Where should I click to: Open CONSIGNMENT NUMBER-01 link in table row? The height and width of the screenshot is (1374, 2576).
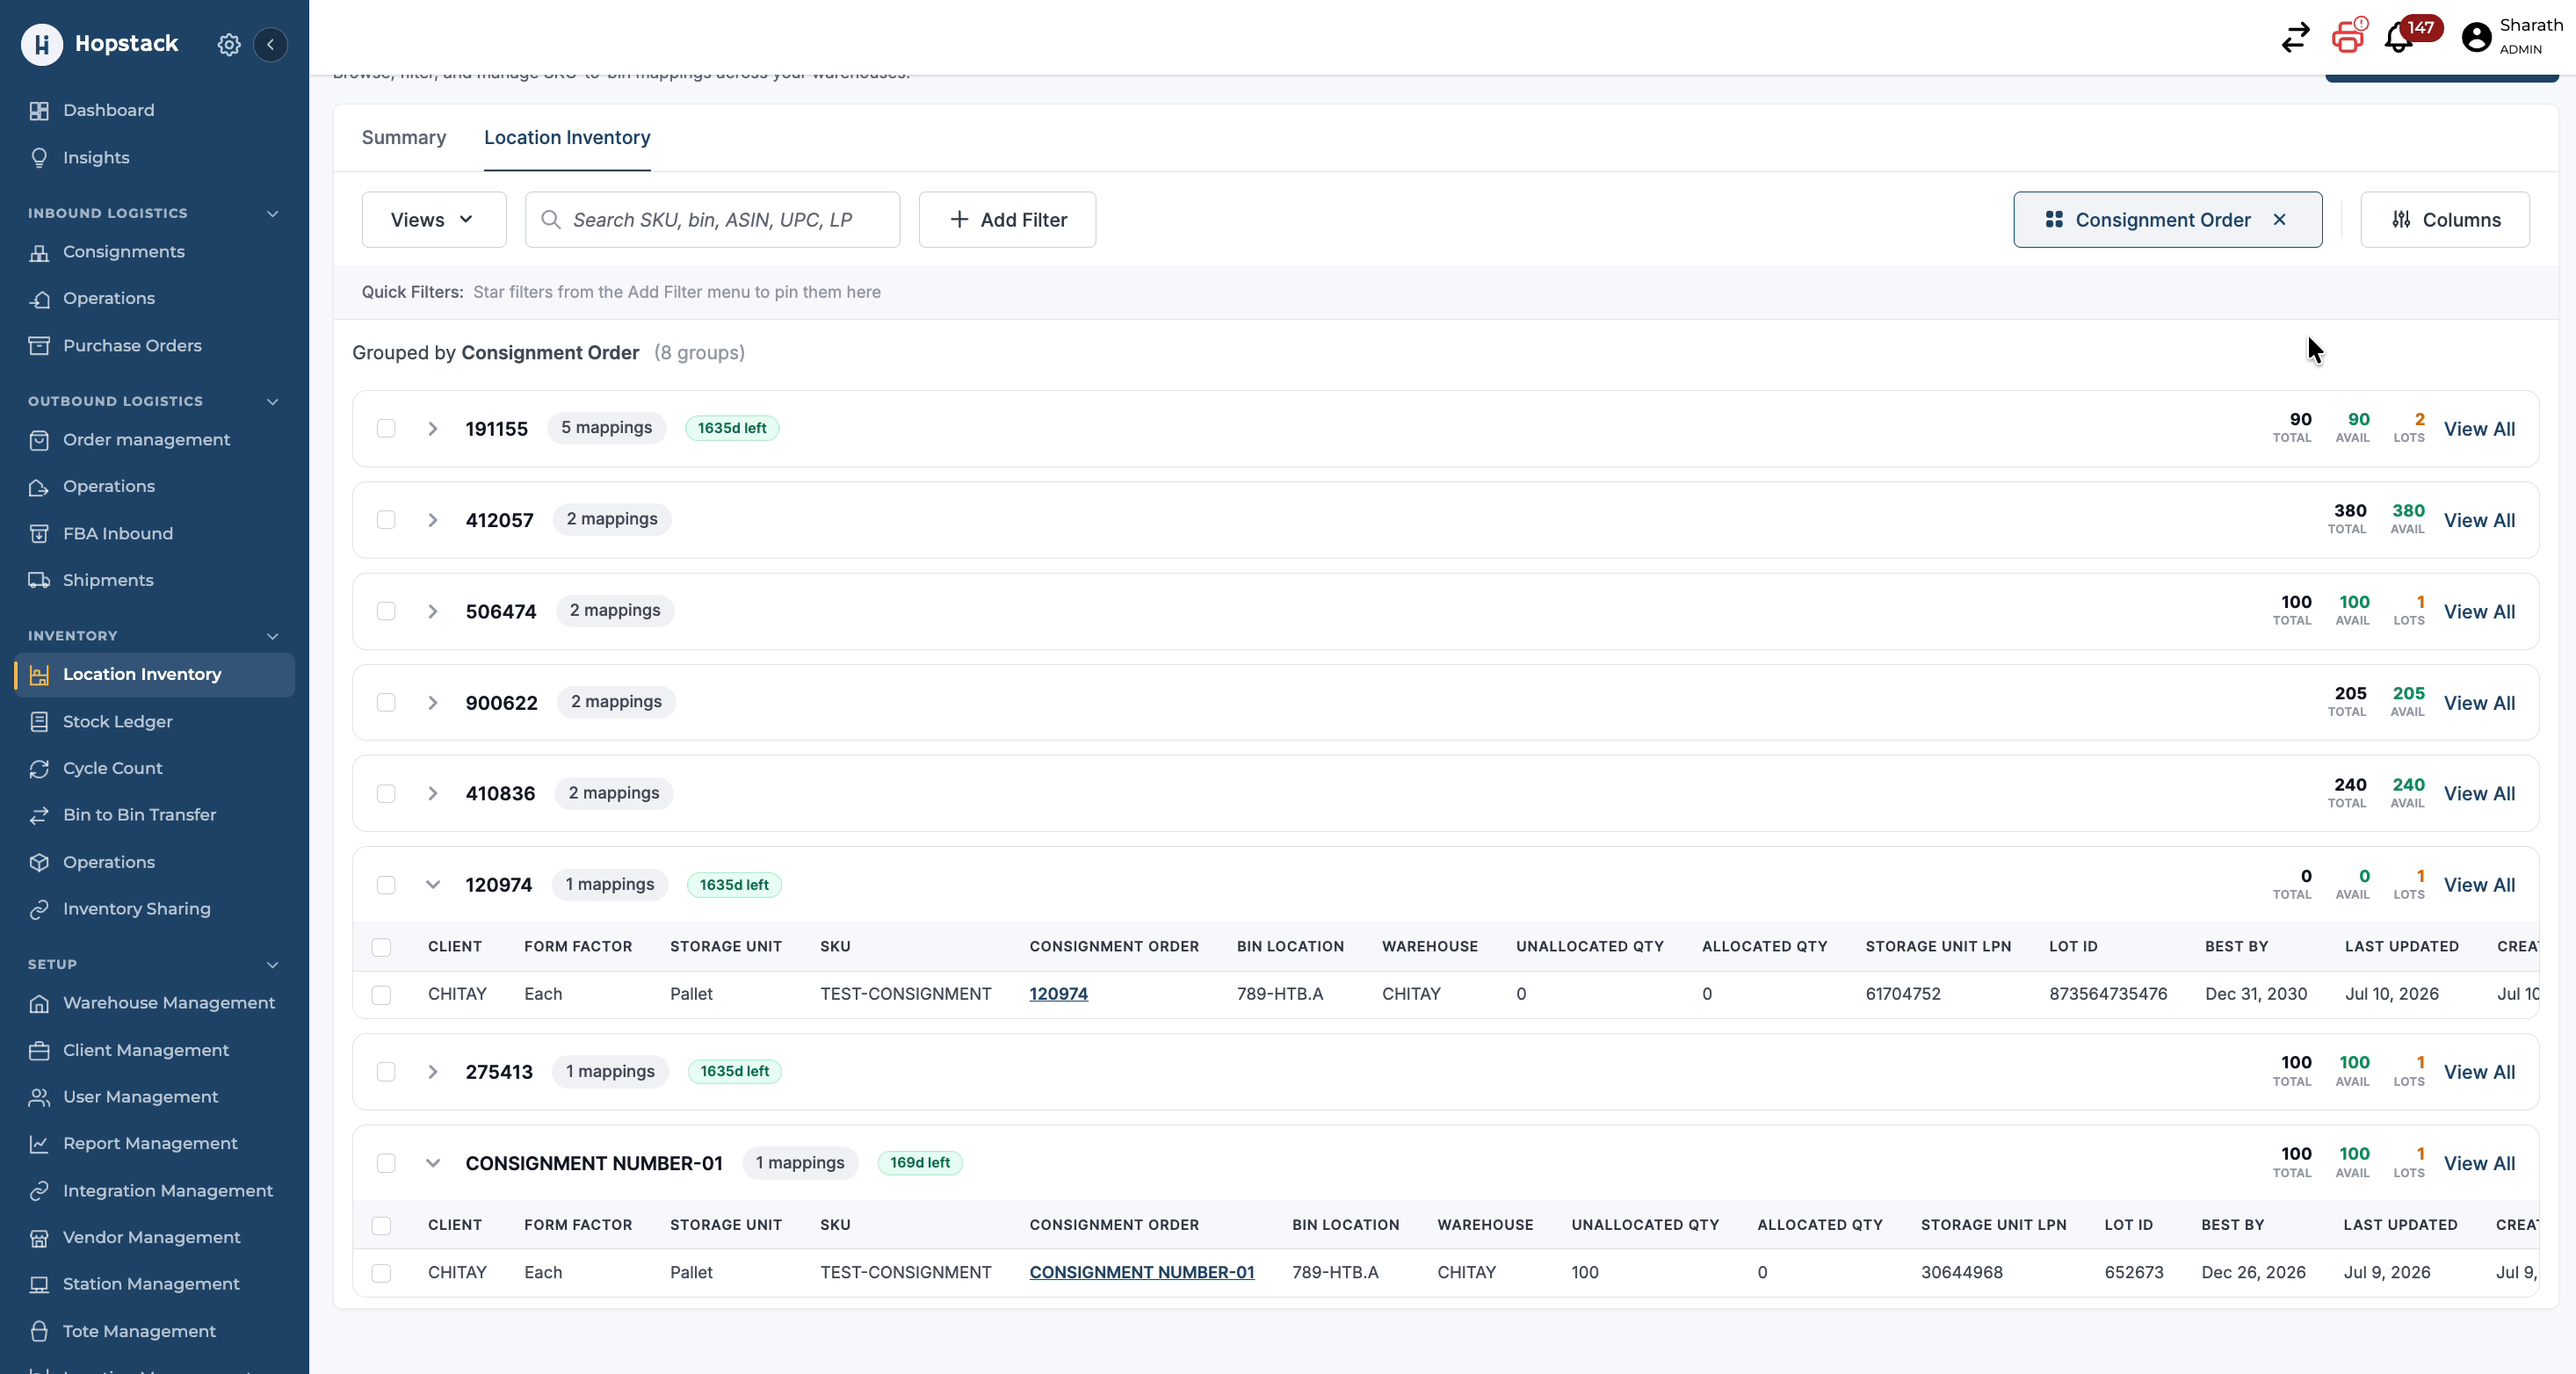1141,1272
